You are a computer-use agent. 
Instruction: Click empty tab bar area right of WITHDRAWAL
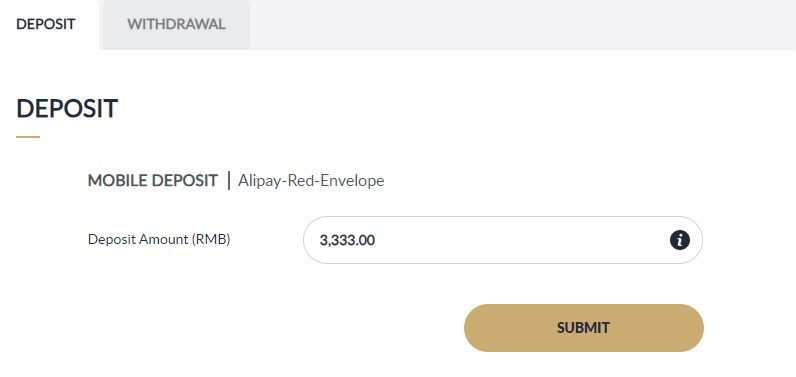click(x=523, y=24)
